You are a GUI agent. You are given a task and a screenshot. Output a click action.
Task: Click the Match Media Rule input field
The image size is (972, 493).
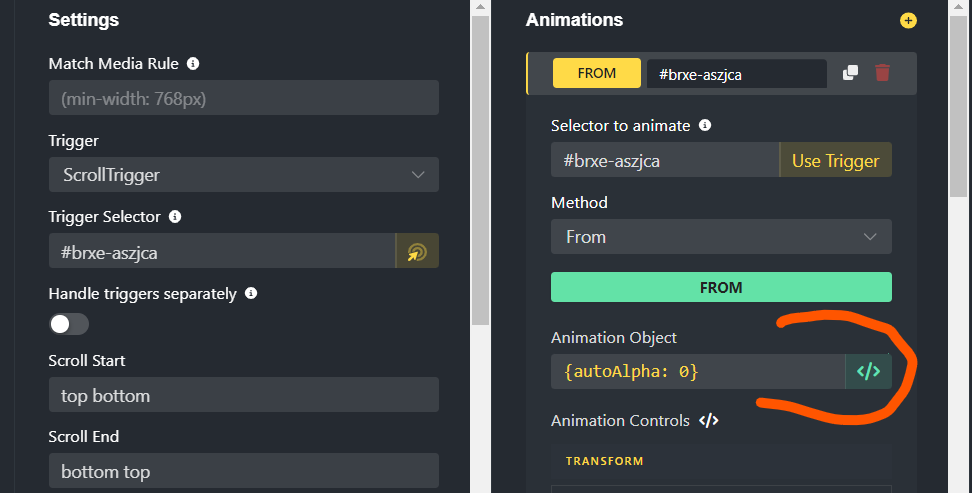(x=243, y=99)
